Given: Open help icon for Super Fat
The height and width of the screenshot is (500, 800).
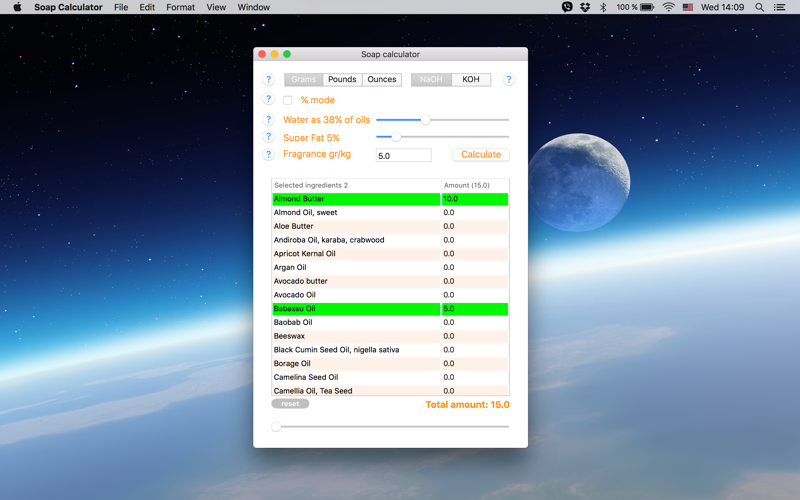Looking at the screenshot, I should (268, 137).
